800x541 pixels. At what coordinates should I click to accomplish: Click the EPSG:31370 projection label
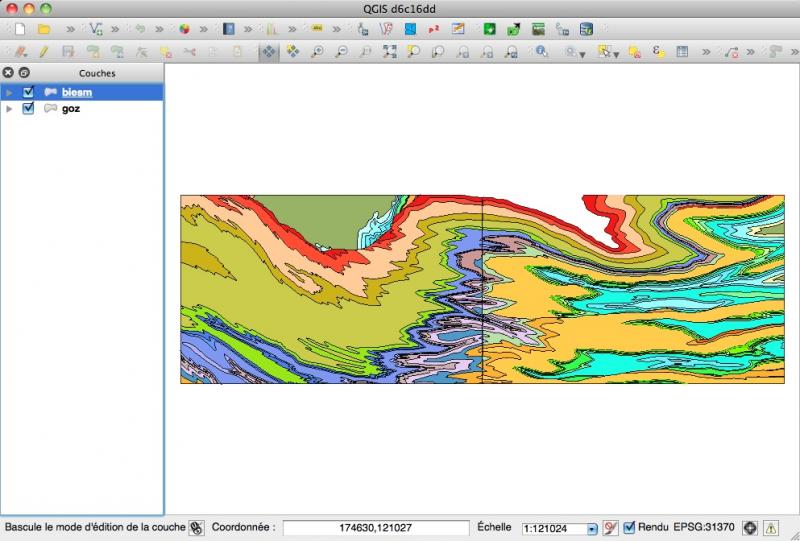pos(703,527)
